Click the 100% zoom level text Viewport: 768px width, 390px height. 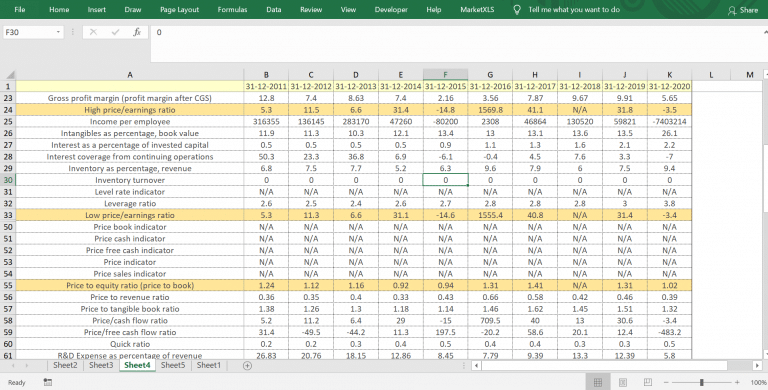click(759, 382)
